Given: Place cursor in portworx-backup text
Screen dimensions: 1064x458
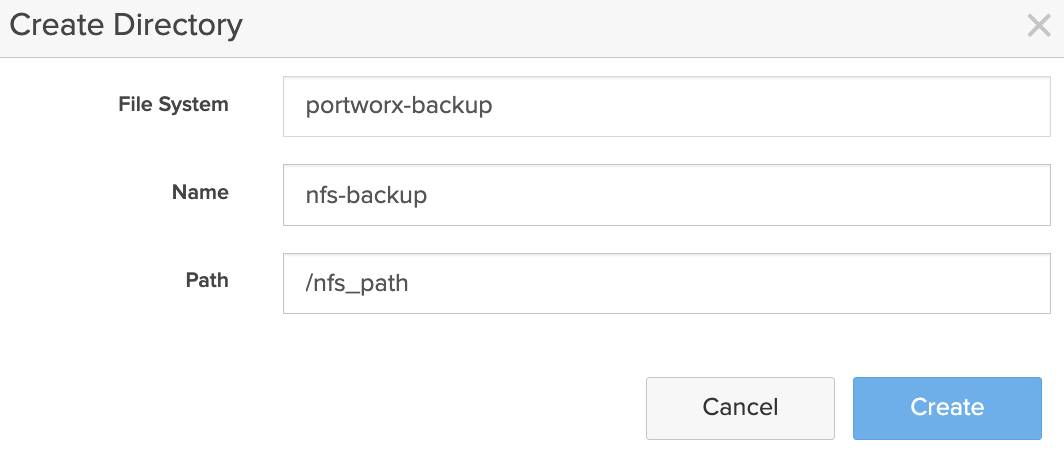Looking at the screenshot, I should (x=399, y=106).
